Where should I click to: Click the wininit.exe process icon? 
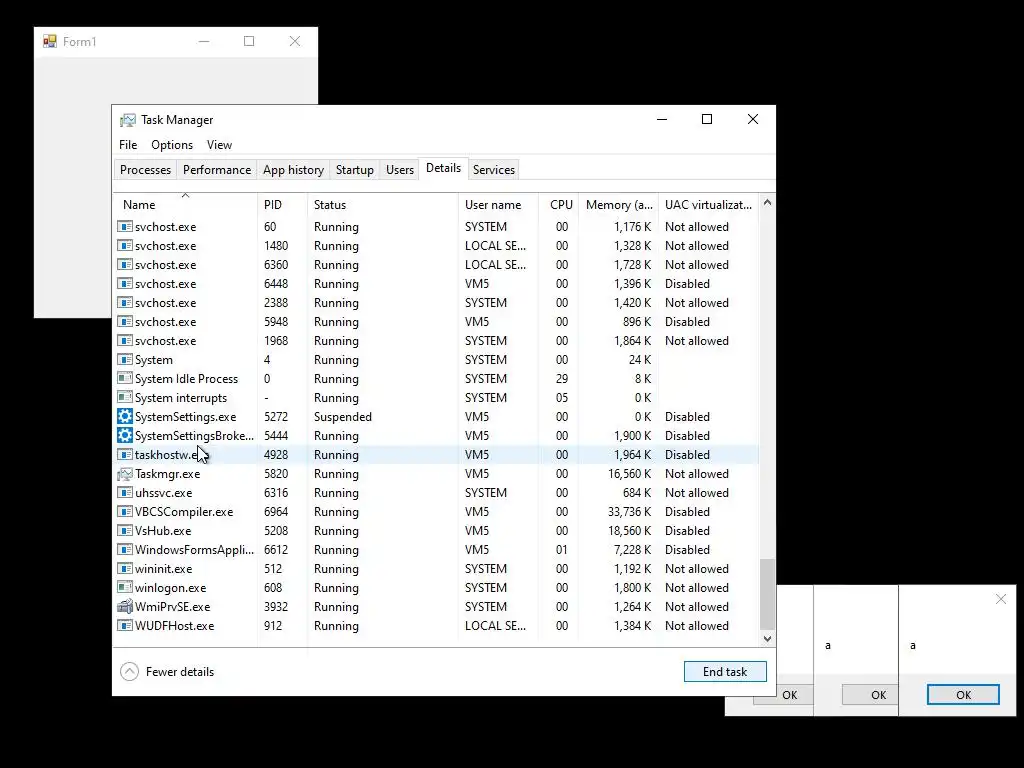125,569
